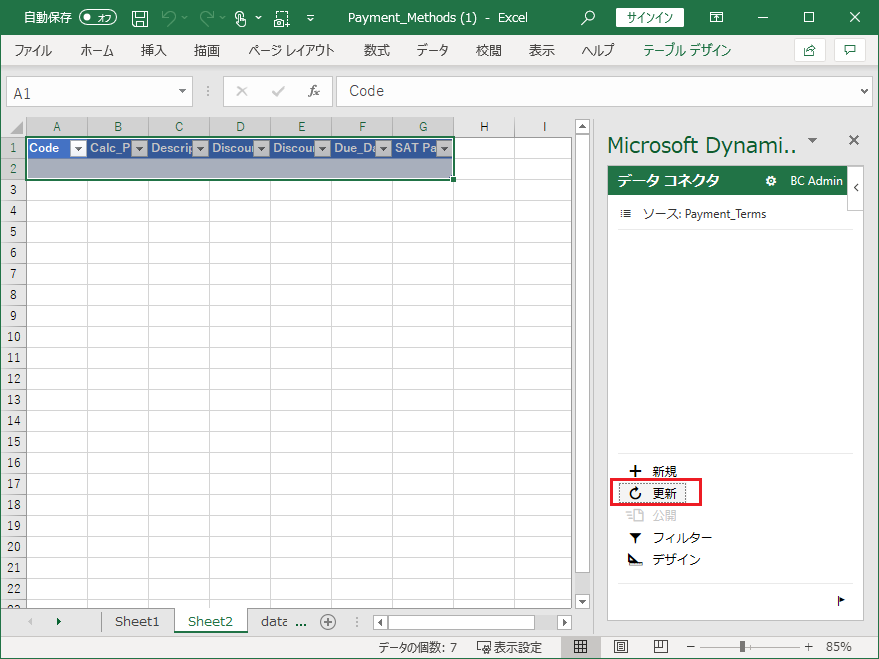Click the search magnifier icon
The image size is (879, 659).
tap(587, 17)
